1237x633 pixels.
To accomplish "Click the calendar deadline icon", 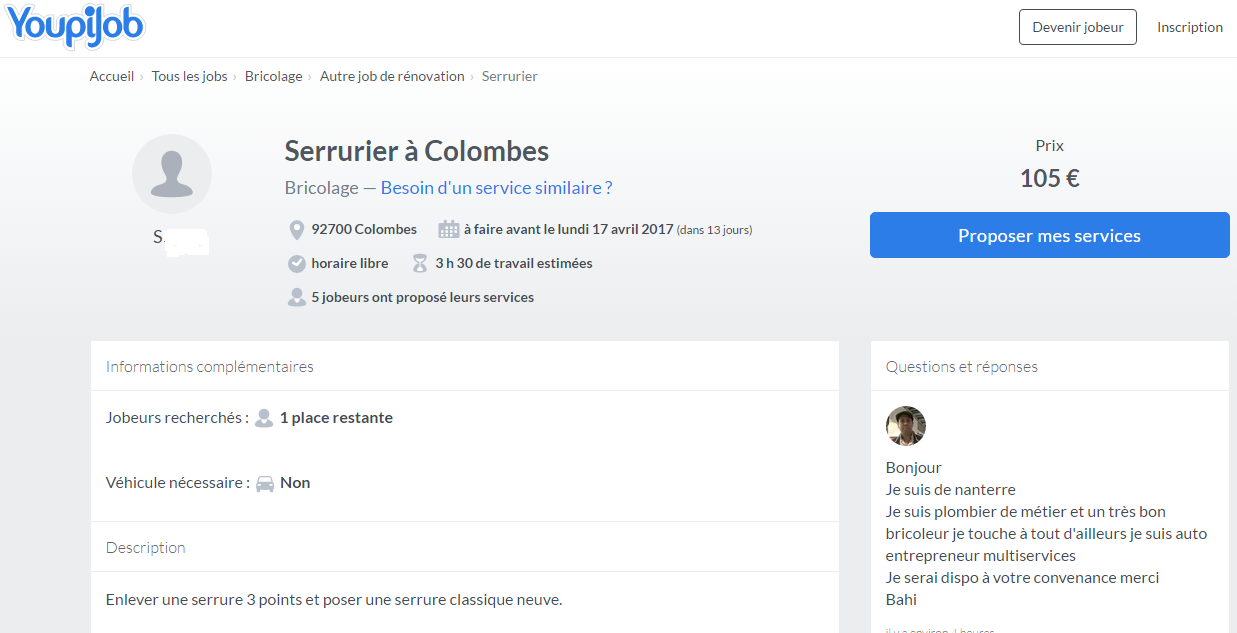I will pos(449,230).
